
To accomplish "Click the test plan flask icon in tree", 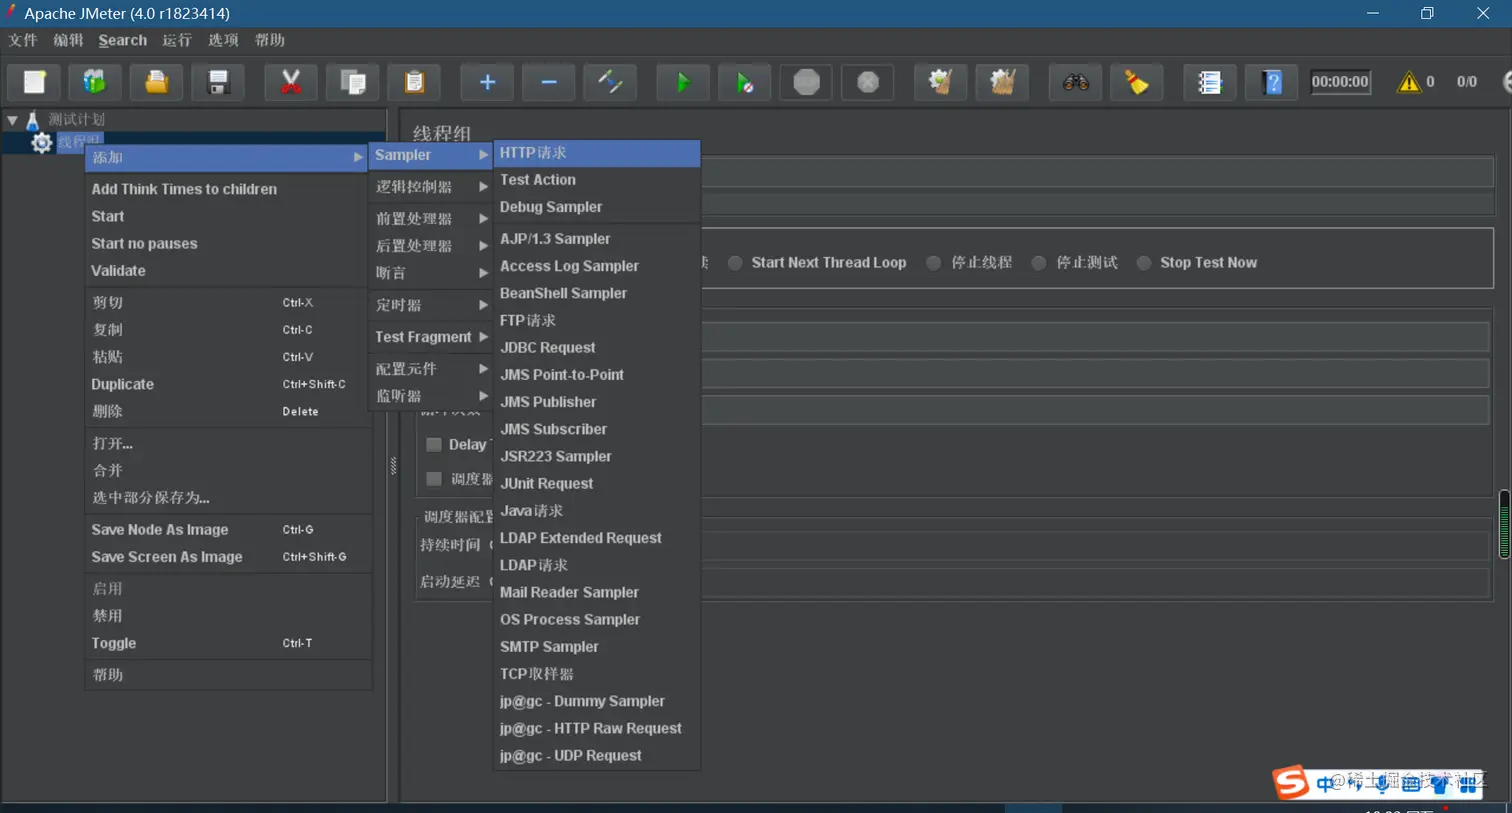I will coord(32,120).
